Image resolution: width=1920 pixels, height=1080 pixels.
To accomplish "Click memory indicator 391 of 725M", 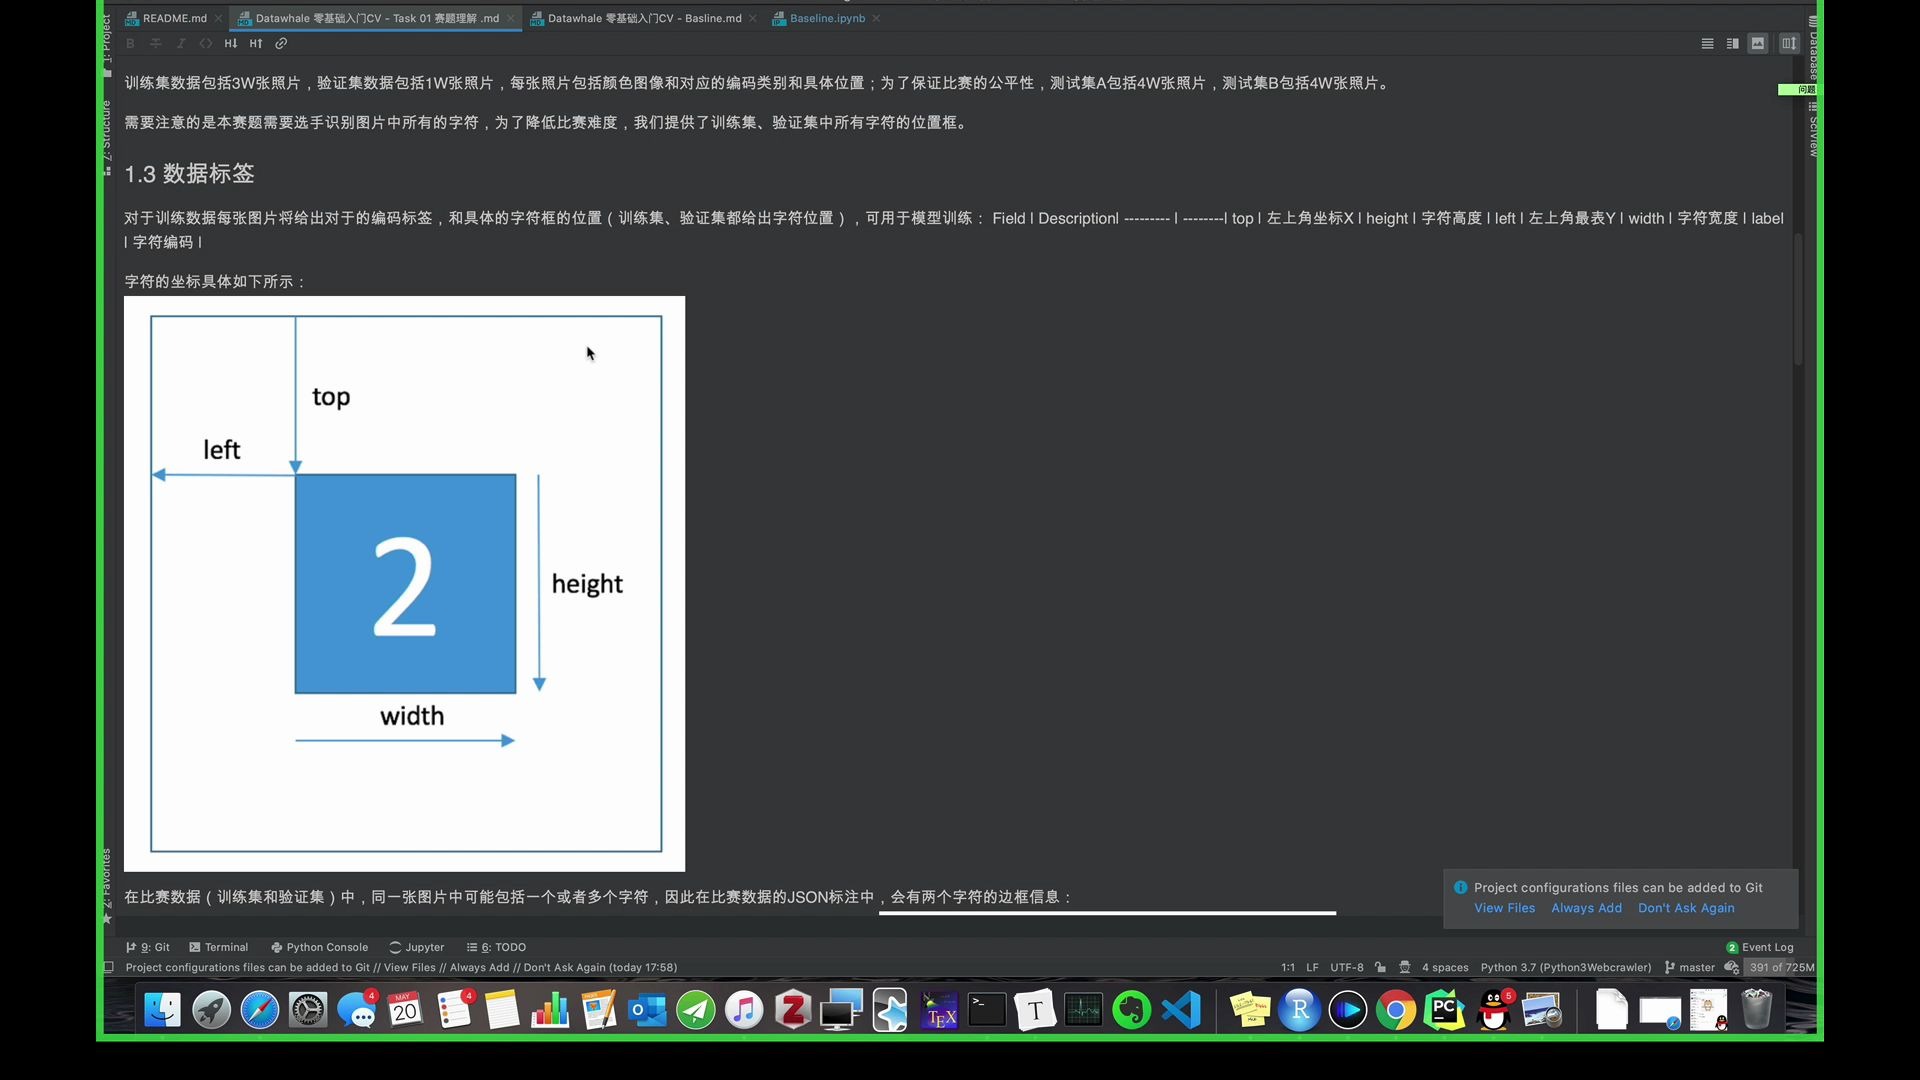I will pos(1780,967).
